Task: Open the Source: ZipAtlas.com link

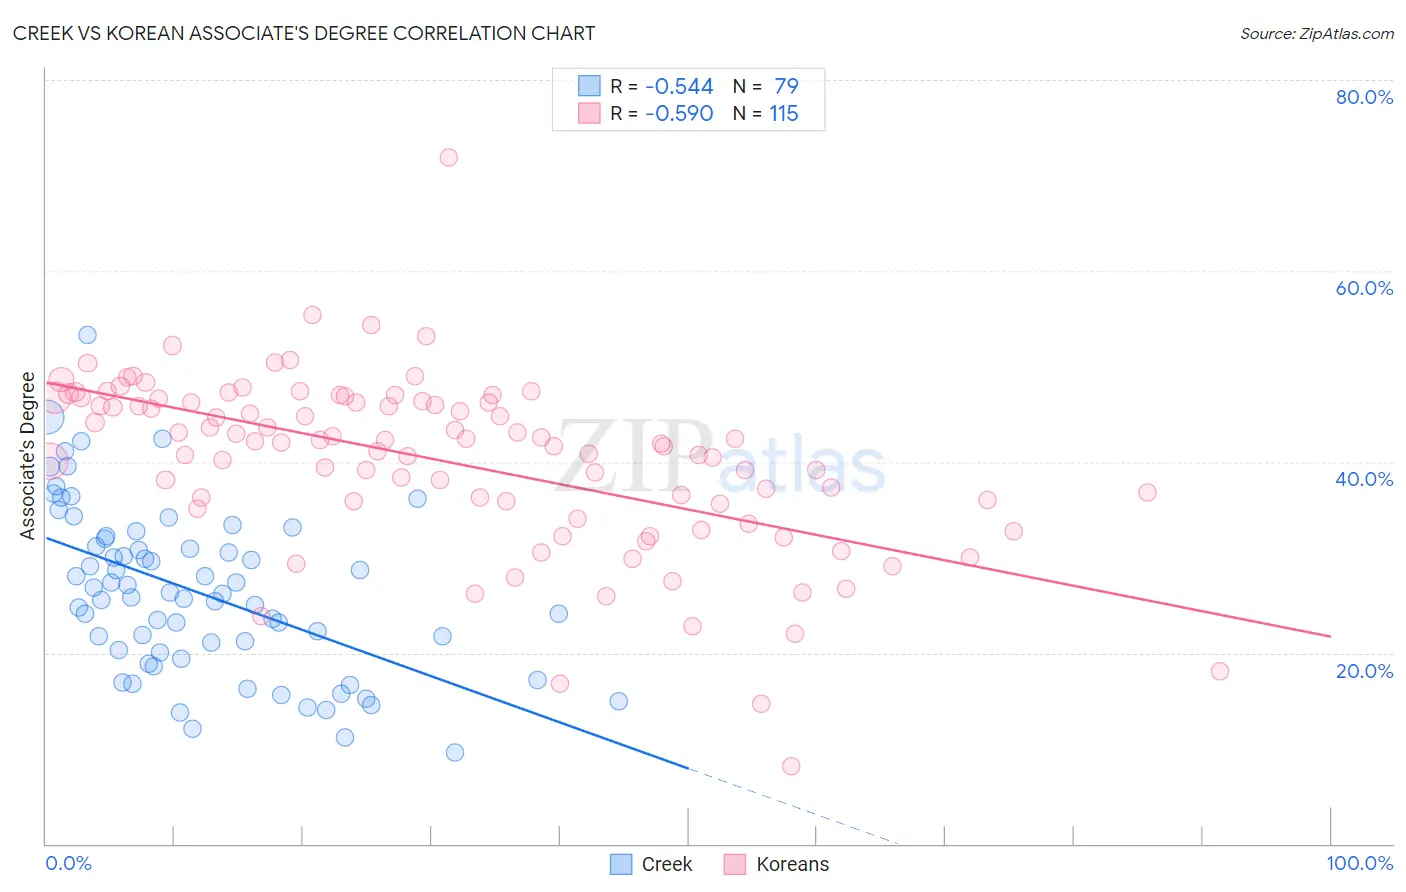Action: pyautogui.click(x=1317, y=33)
